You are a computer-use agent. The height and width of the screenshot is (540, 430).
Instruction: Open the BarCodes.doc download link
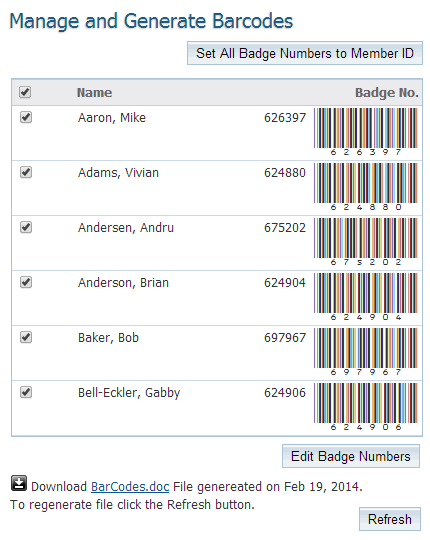pos(130,487)
